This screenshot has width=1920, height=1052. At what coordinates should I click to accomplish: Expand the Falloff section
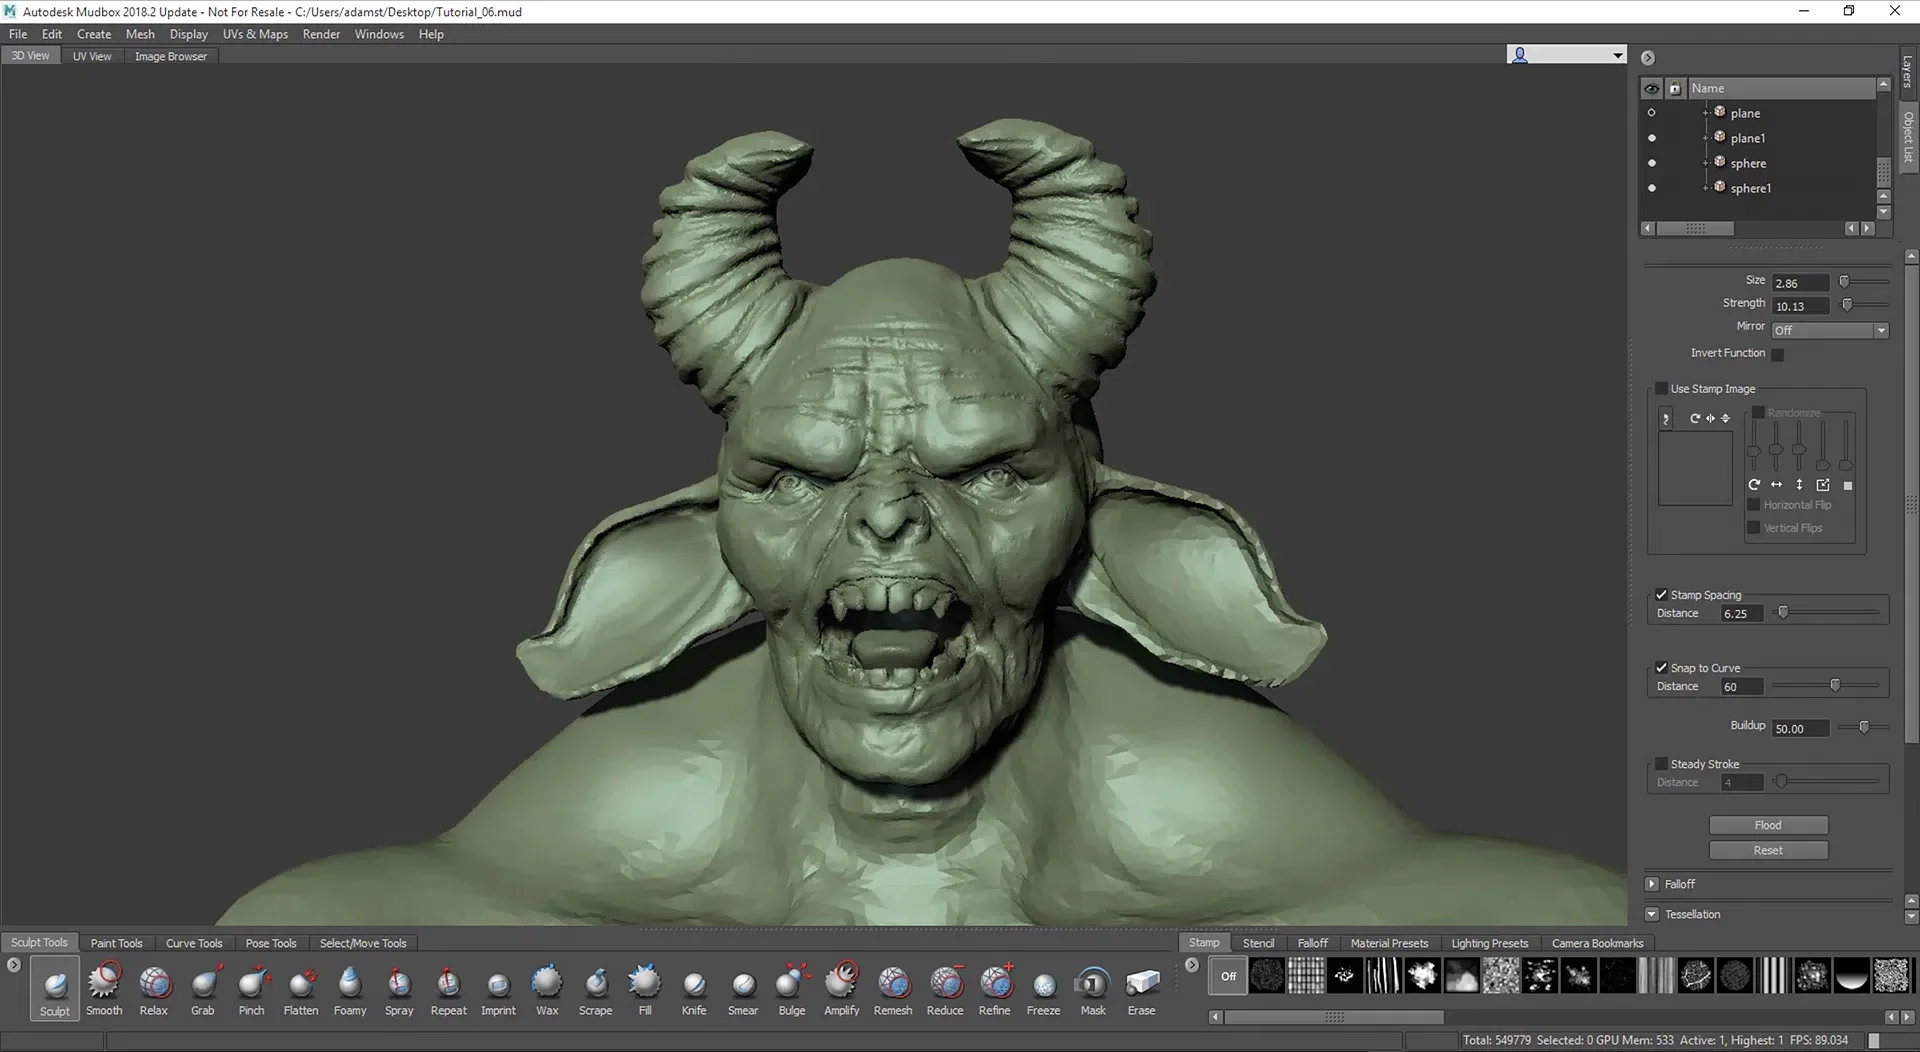(1652, 884)
